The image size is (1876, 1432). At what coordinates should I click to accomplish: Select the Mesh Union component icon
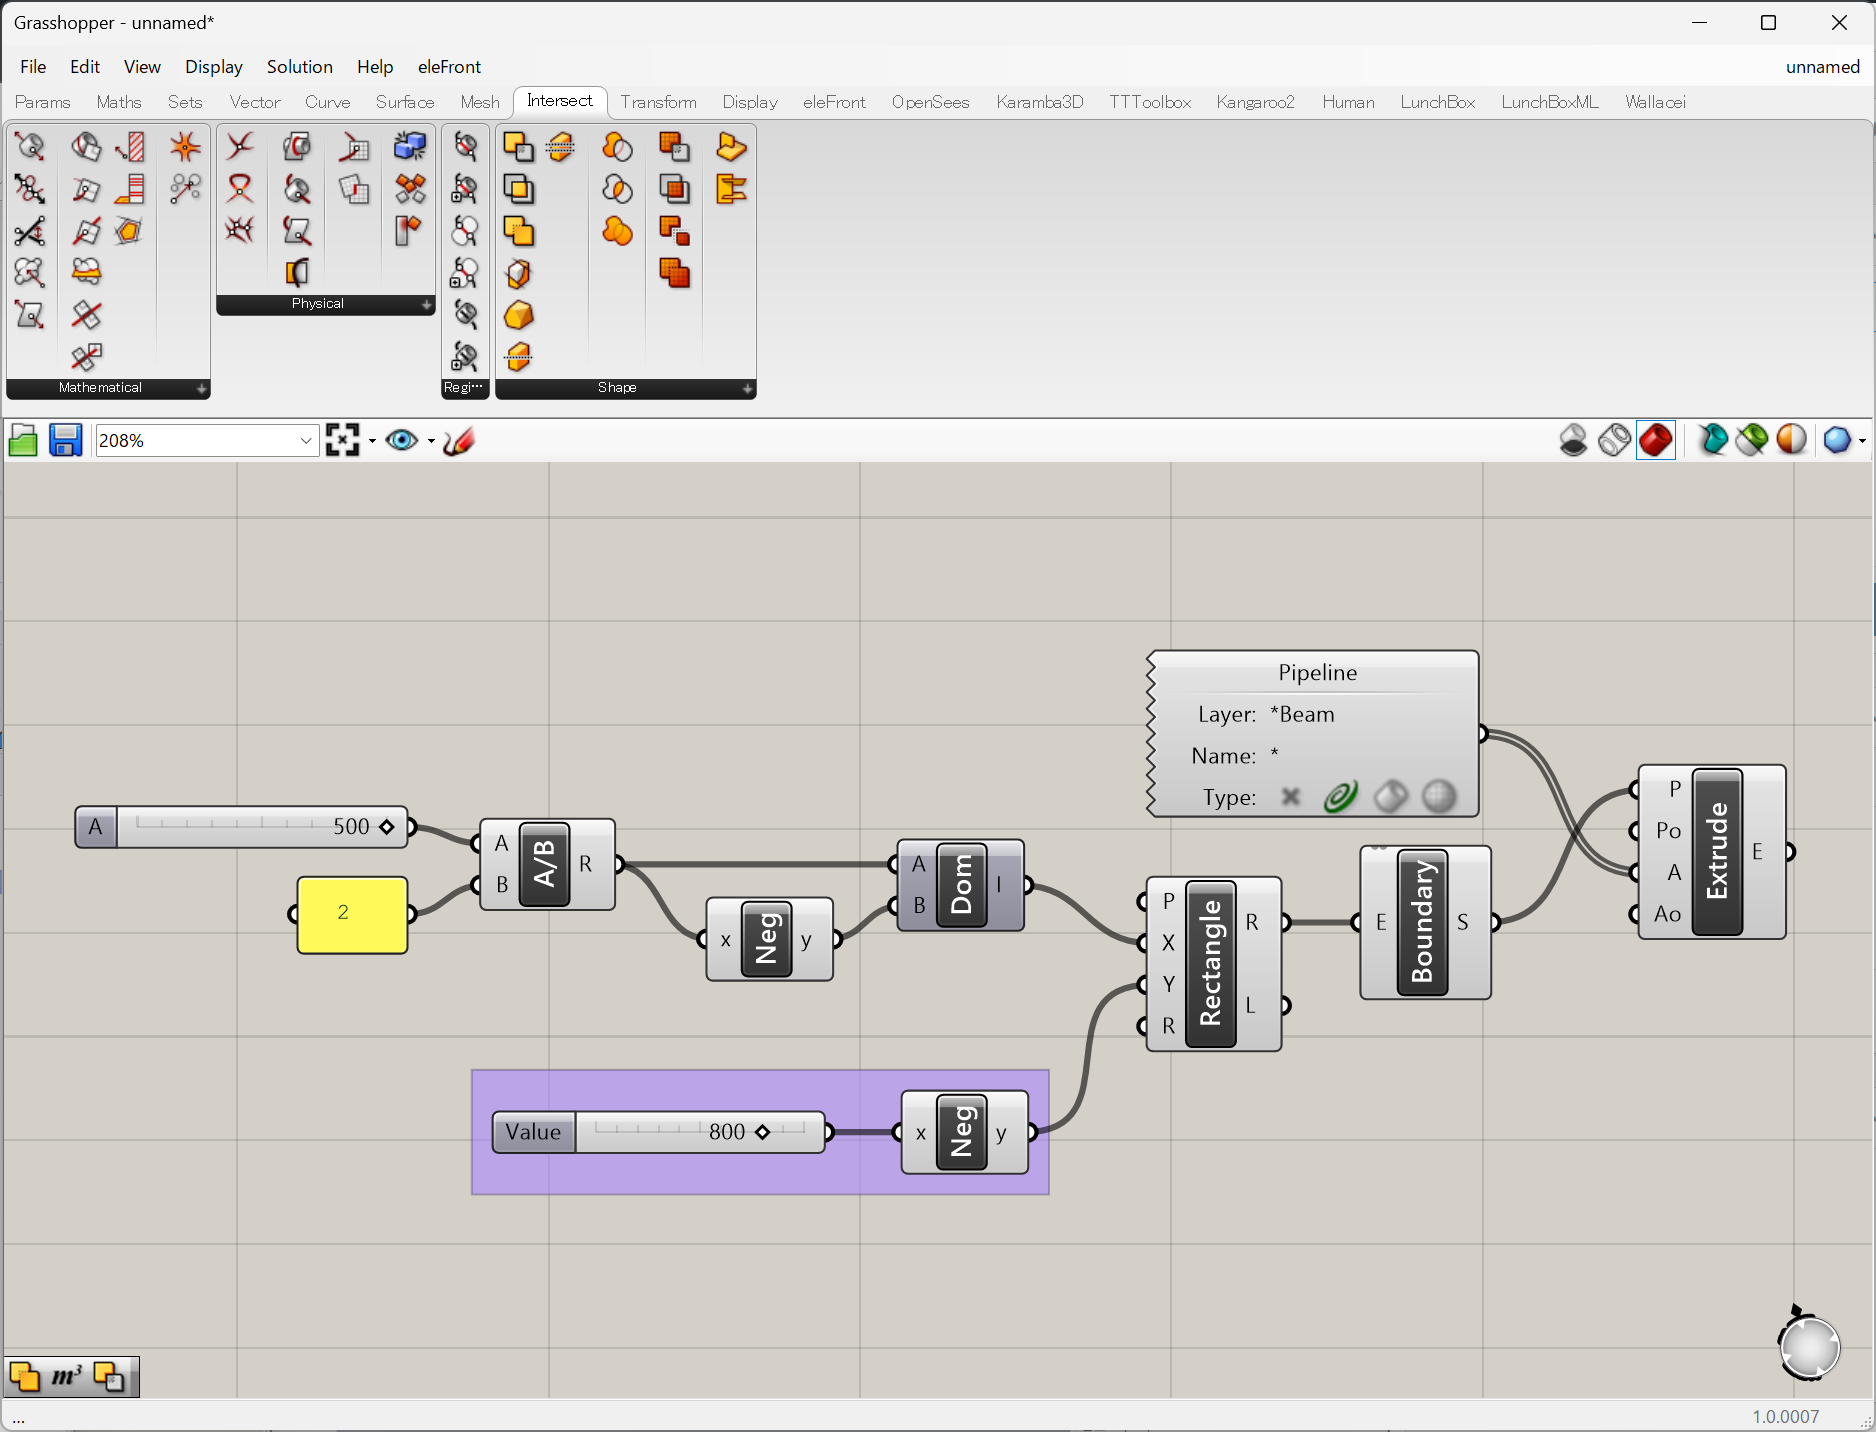[x=674, y=148]
